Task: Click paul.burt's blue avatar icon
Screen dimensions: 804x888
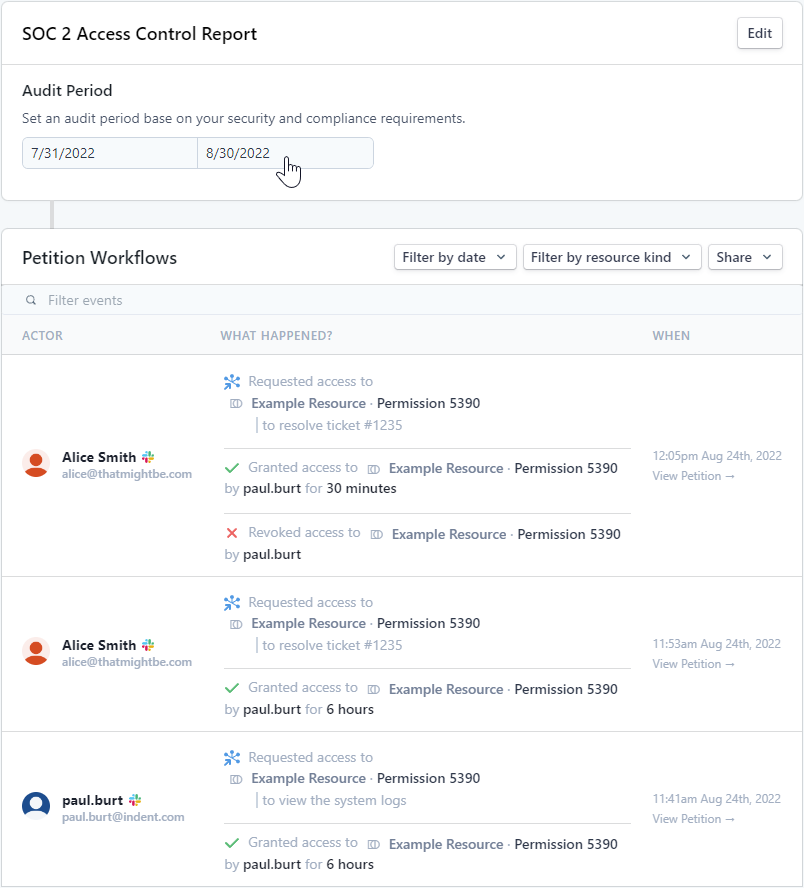Action: (36, 805)
